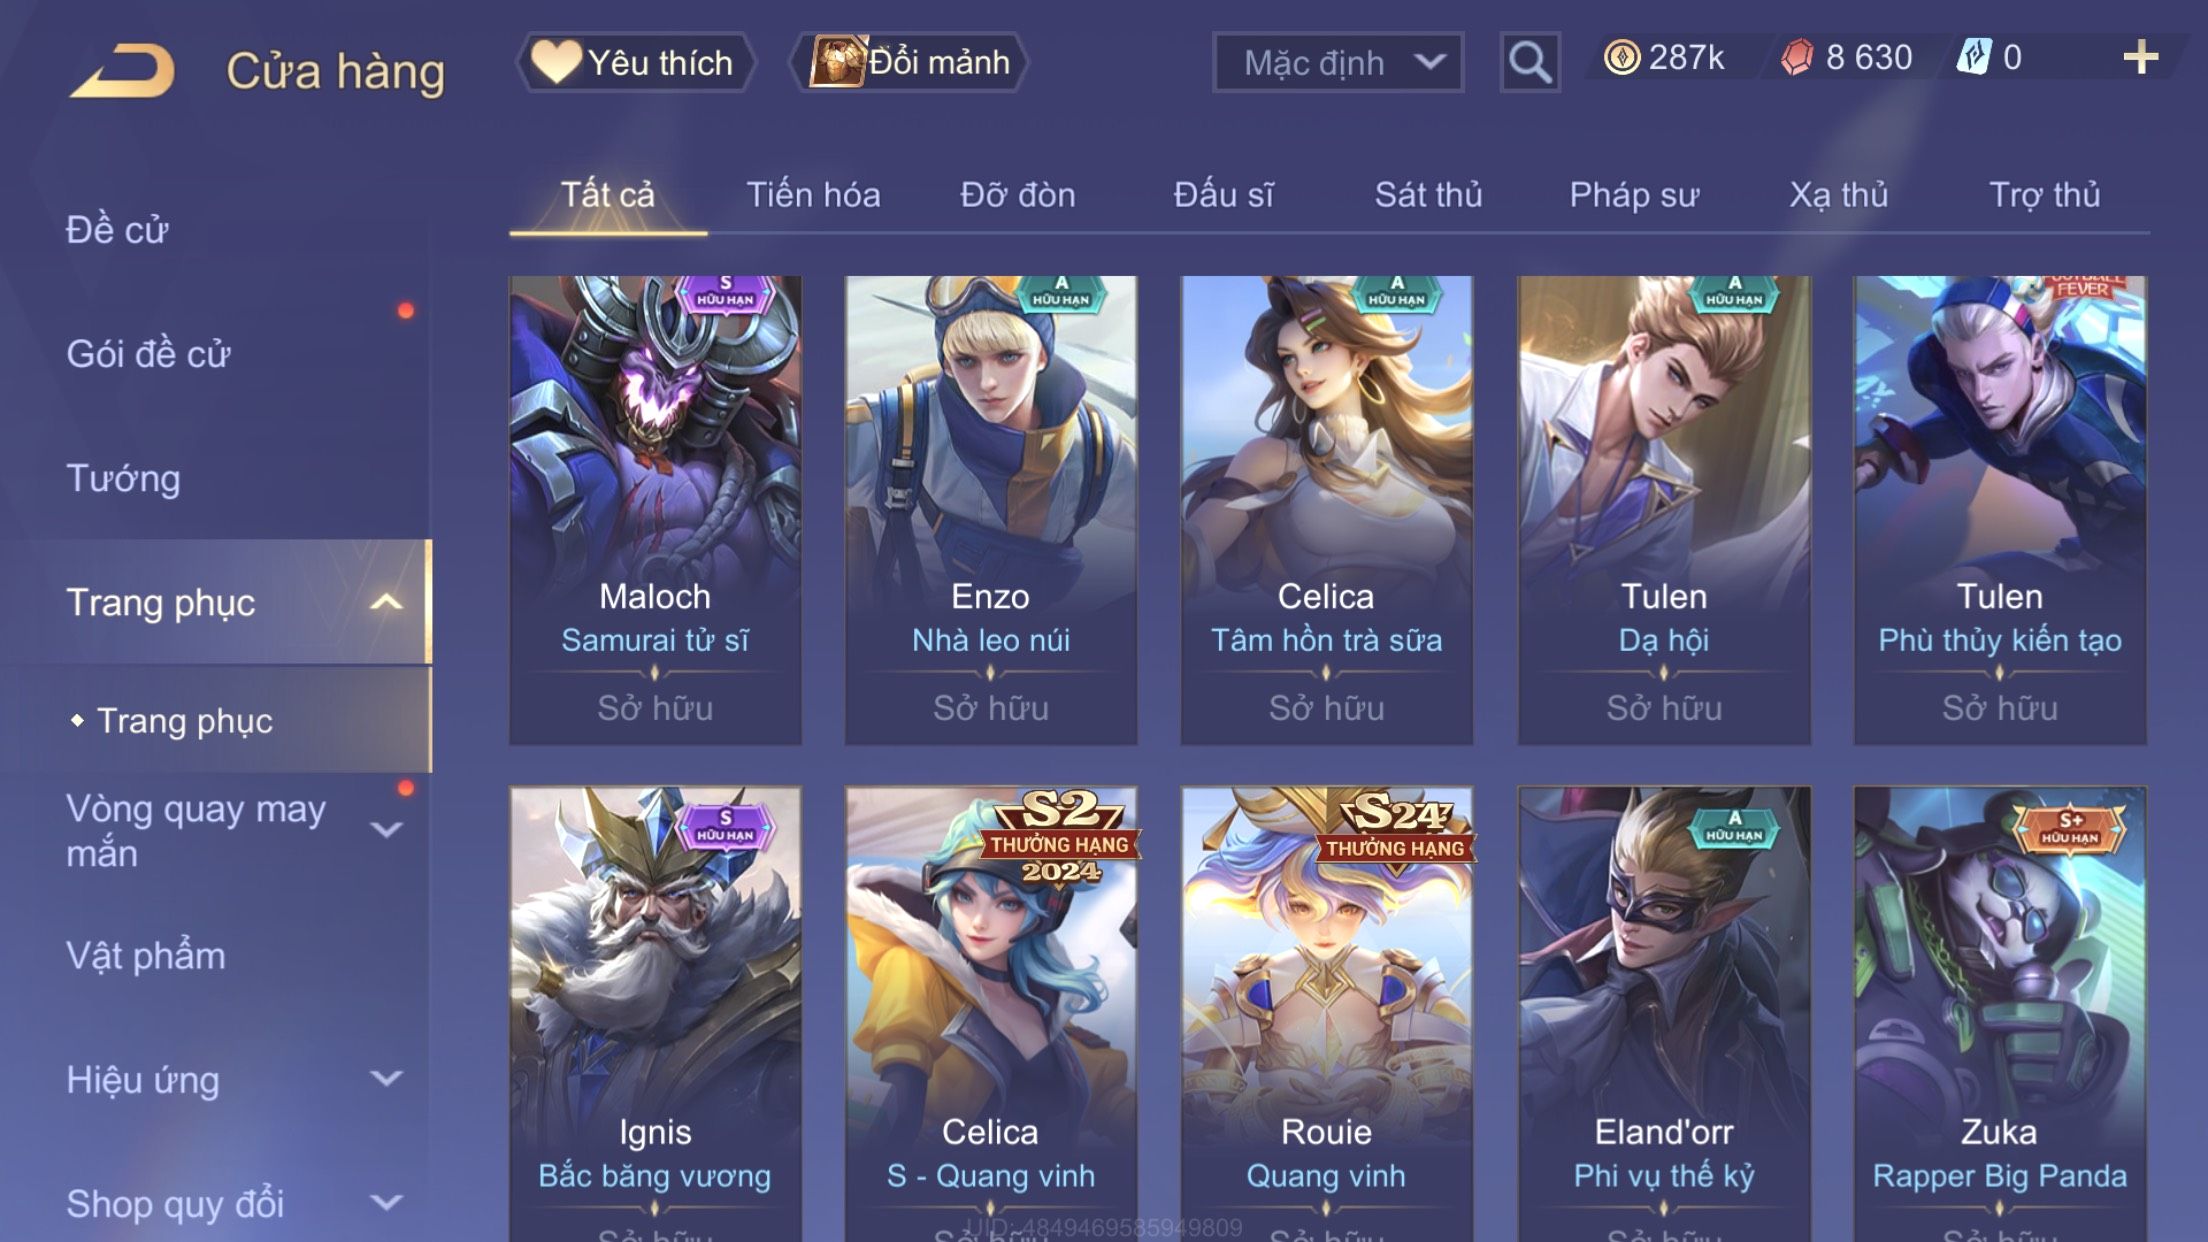Select the Maloch Samurai tử sĩ skin card

click(655, 510)
